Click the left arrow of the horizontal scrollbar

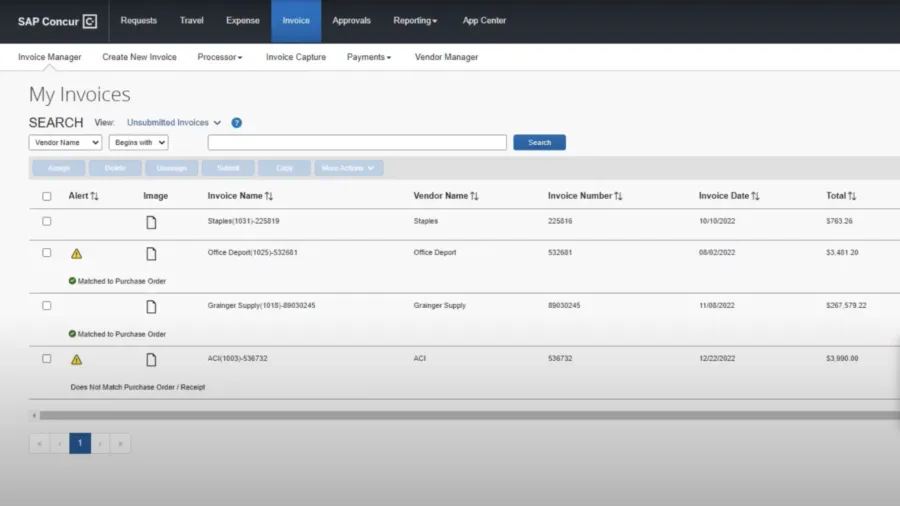coord(34,415)
